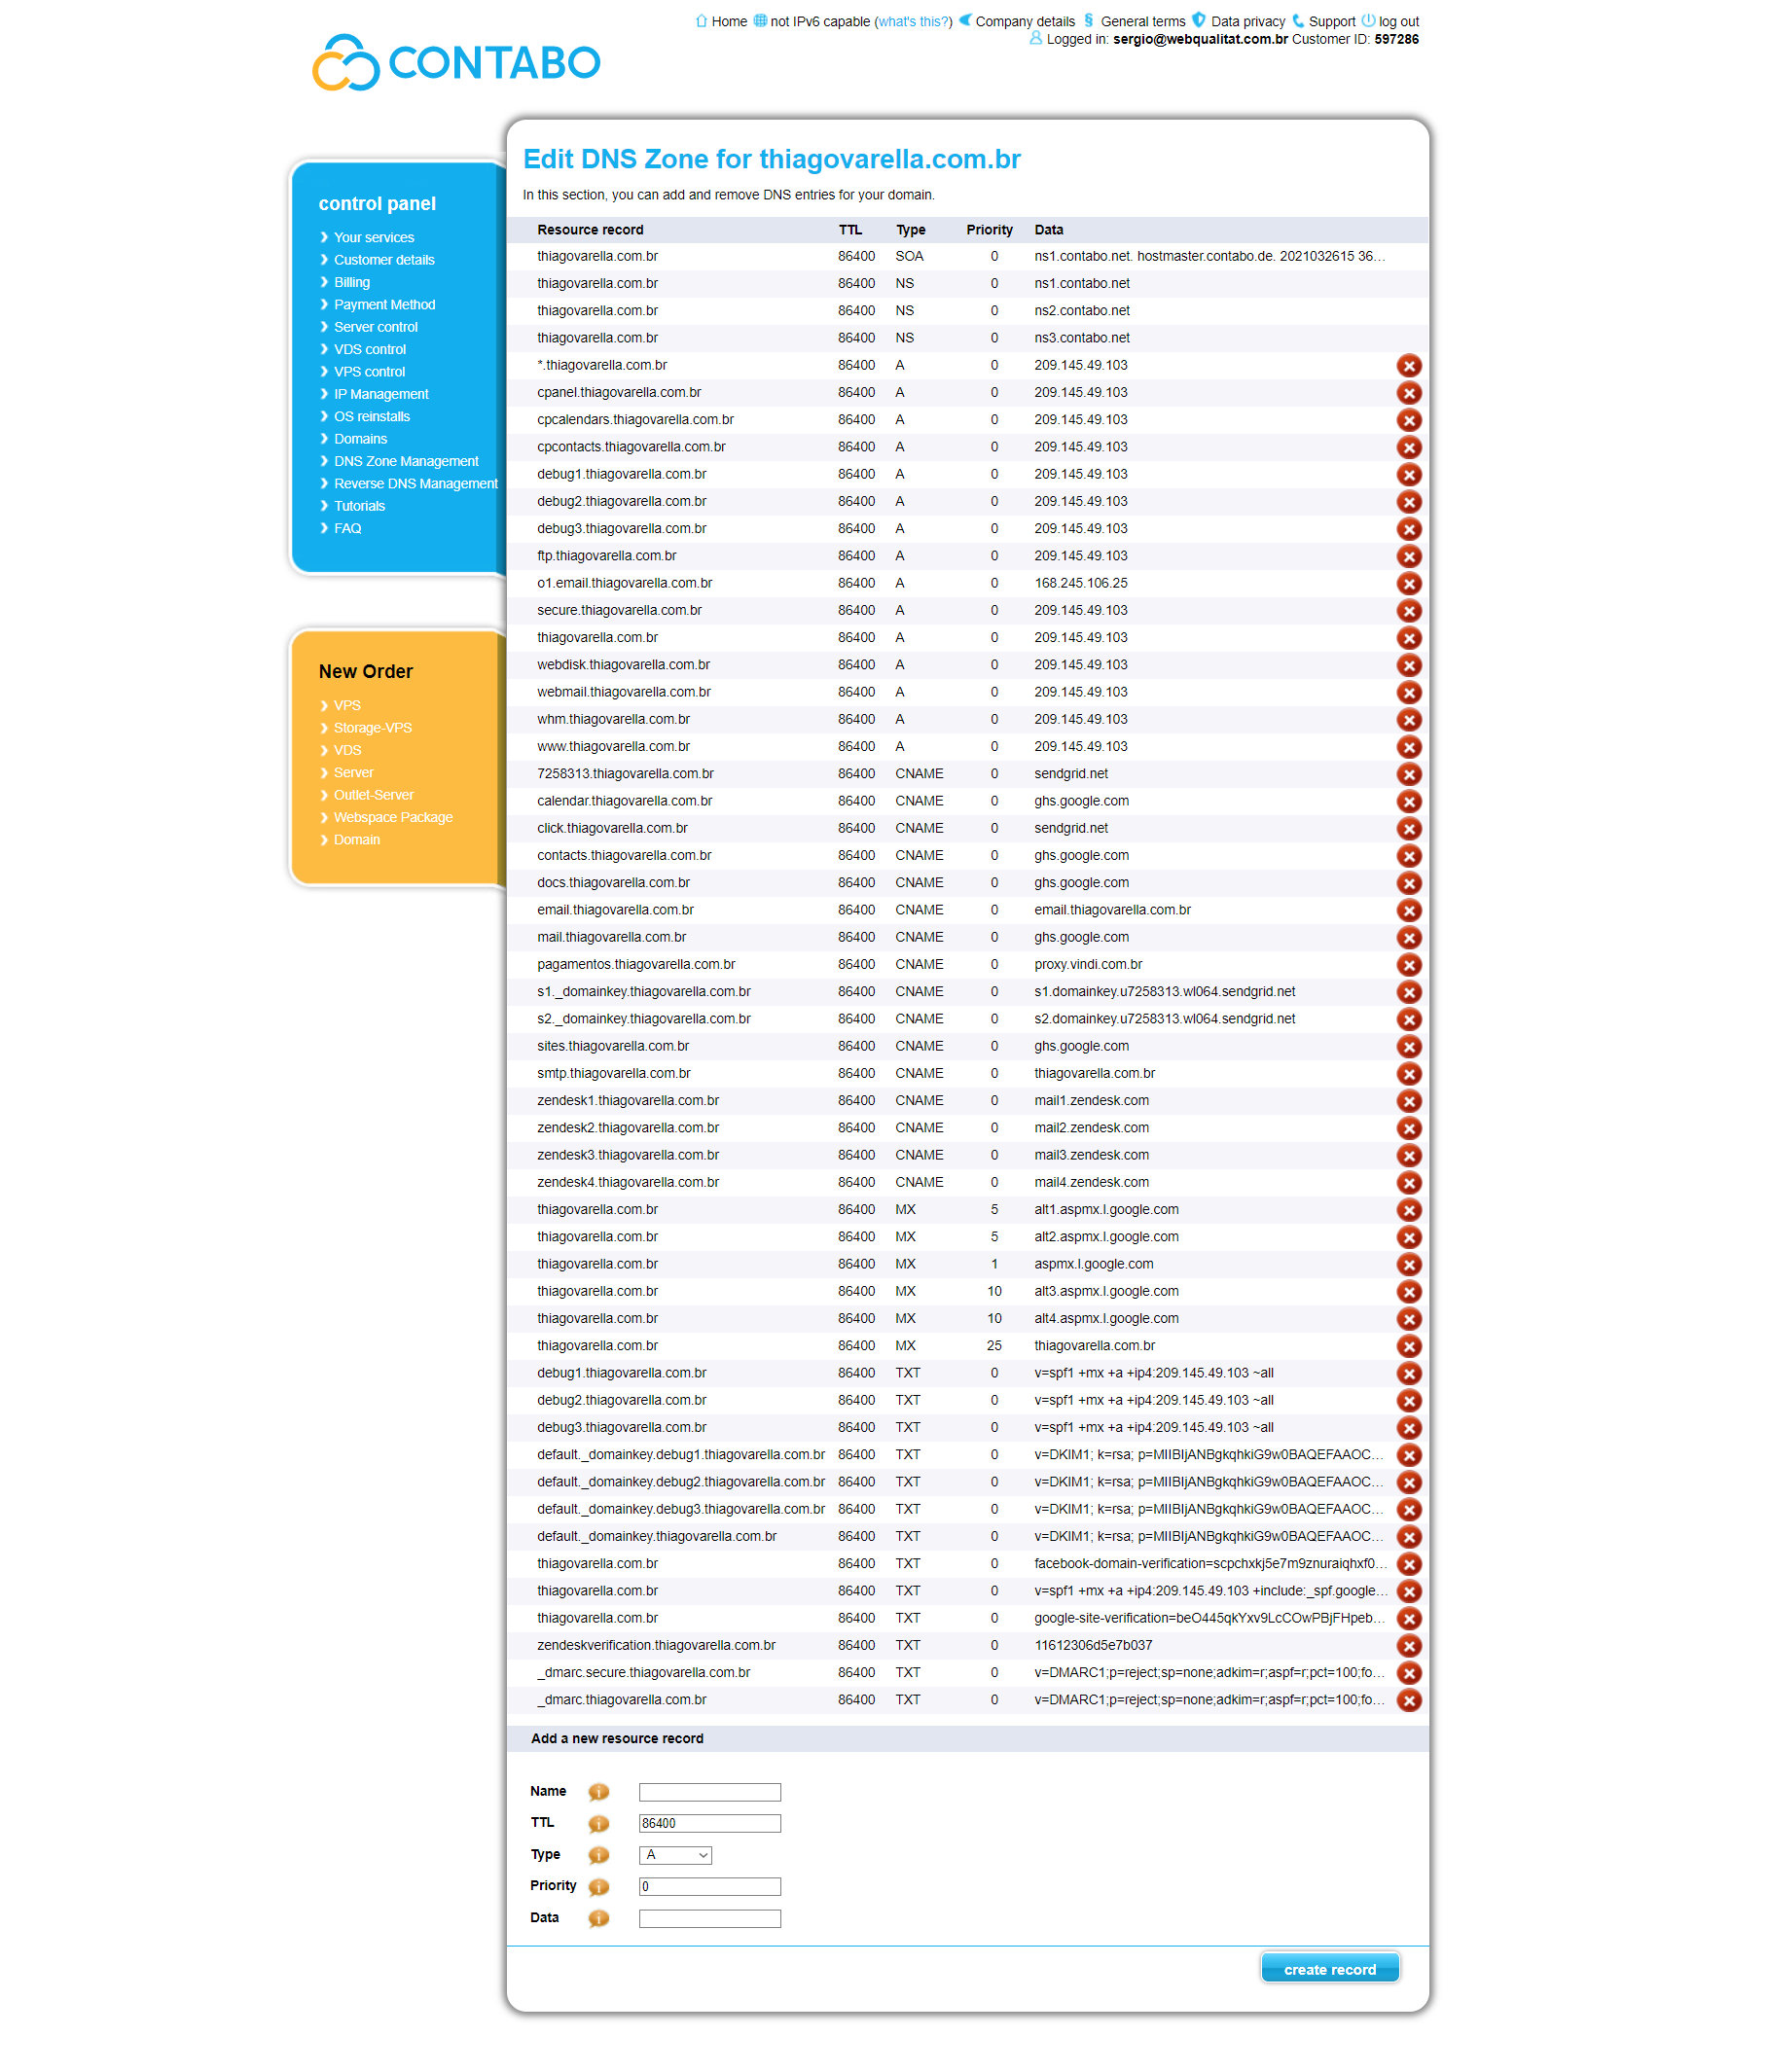Delete the o1.email.thiagovarella.com.br record
This screenshot has width=1768, height=2072.
(1409, 583)
